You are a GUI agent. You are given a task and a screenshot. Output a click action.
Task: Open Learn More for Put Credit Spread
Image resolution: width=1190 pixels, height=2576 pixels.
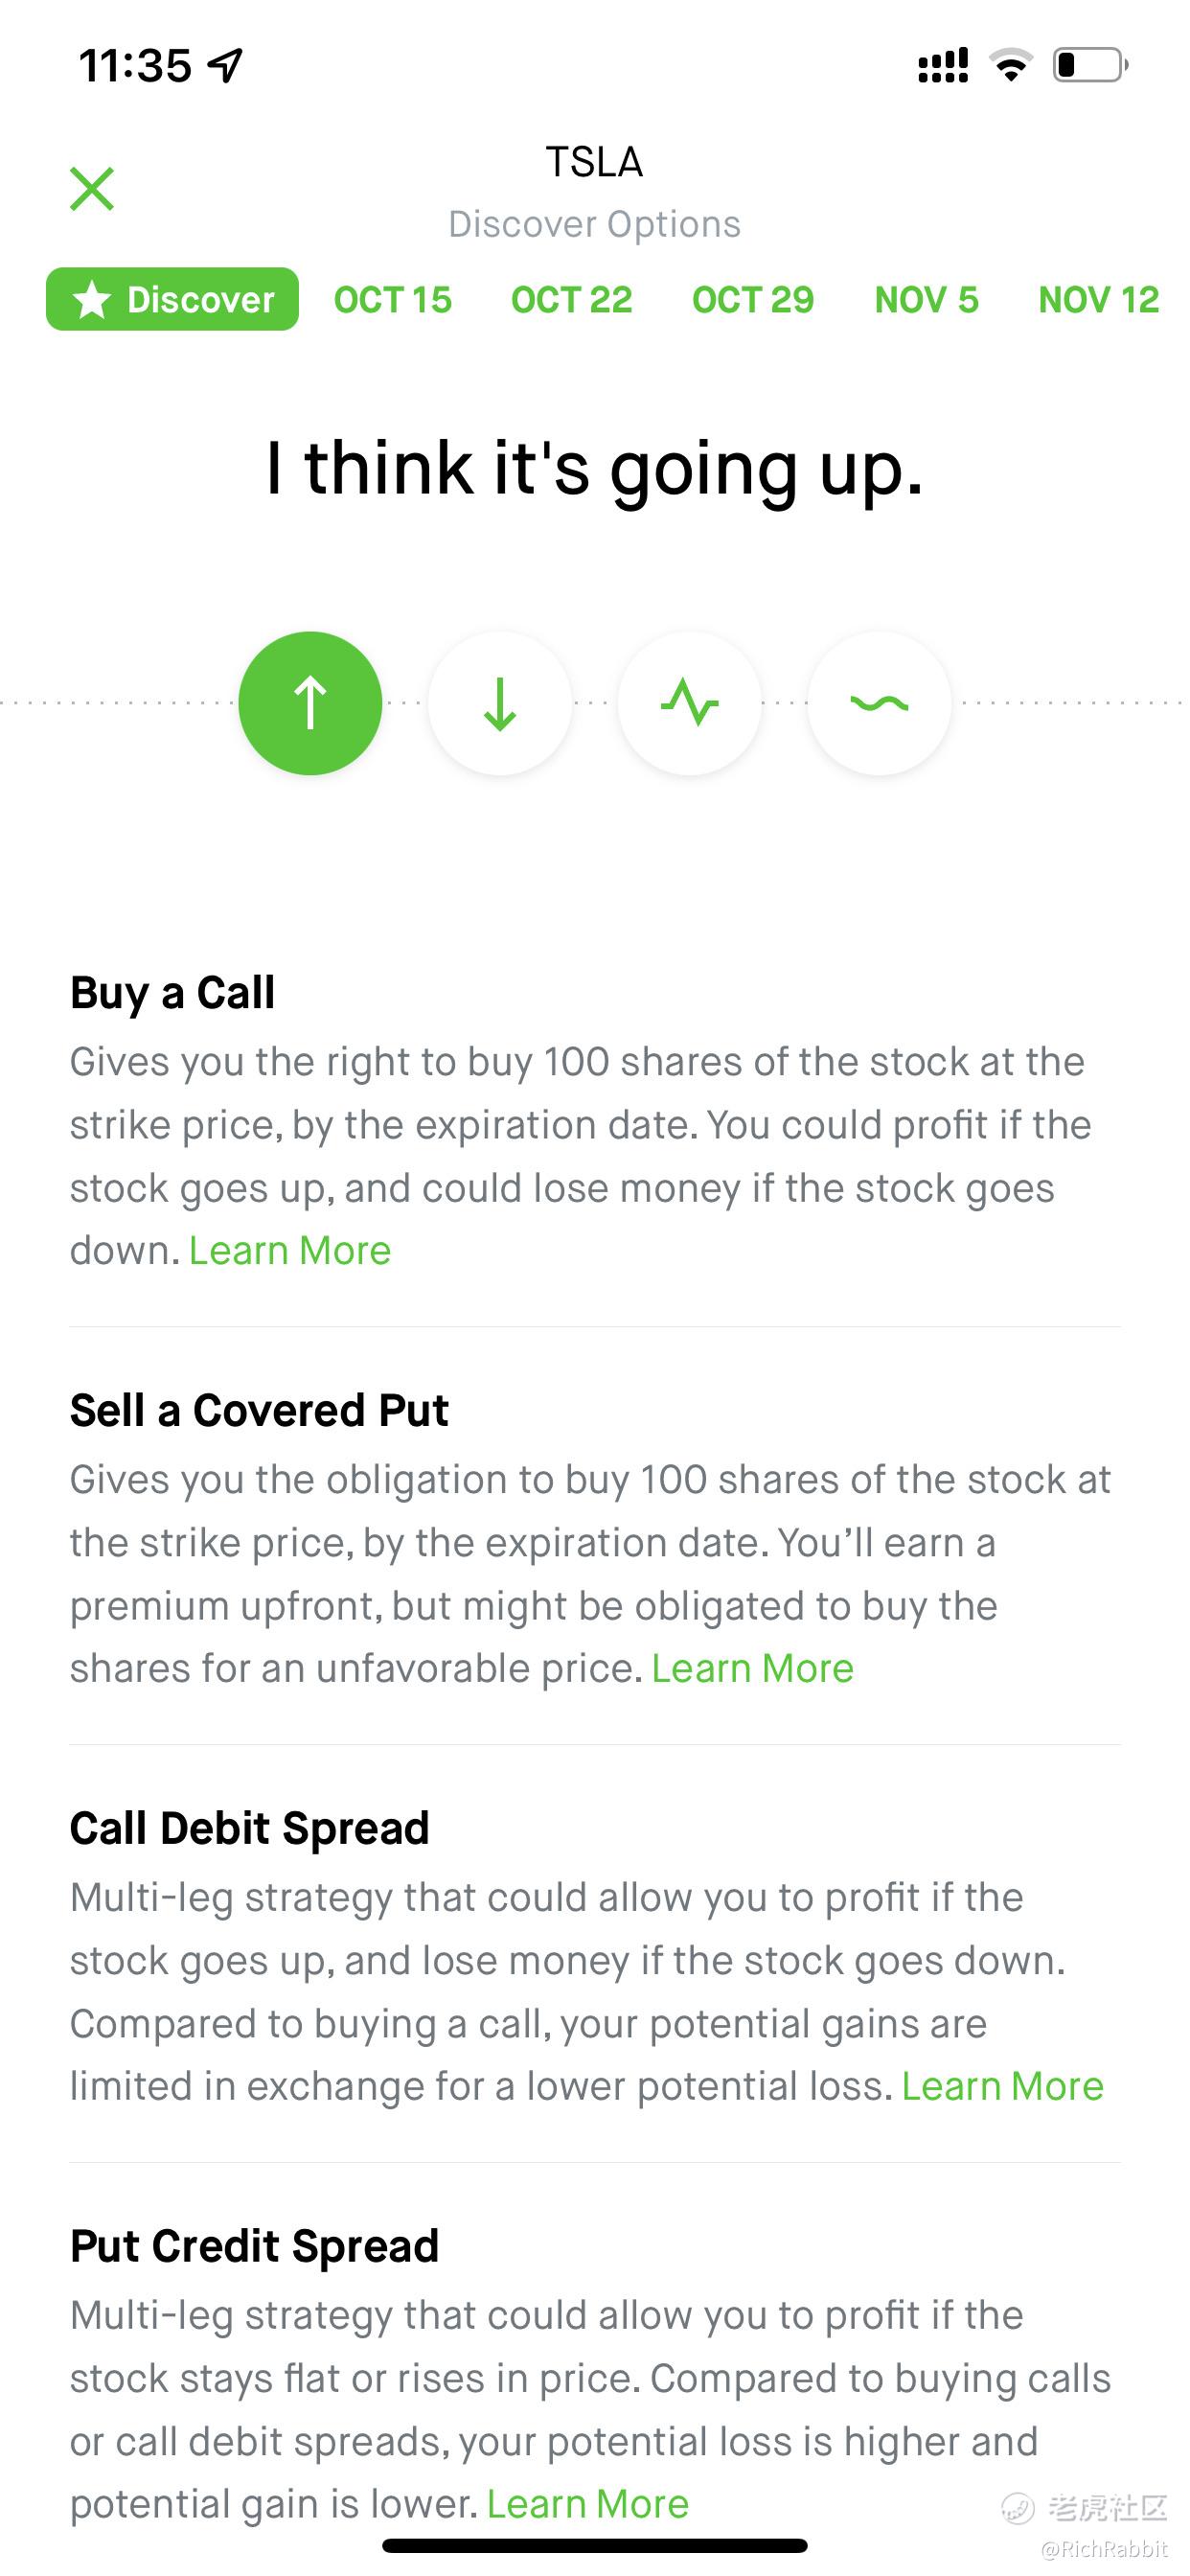[x=588, y=2505]
